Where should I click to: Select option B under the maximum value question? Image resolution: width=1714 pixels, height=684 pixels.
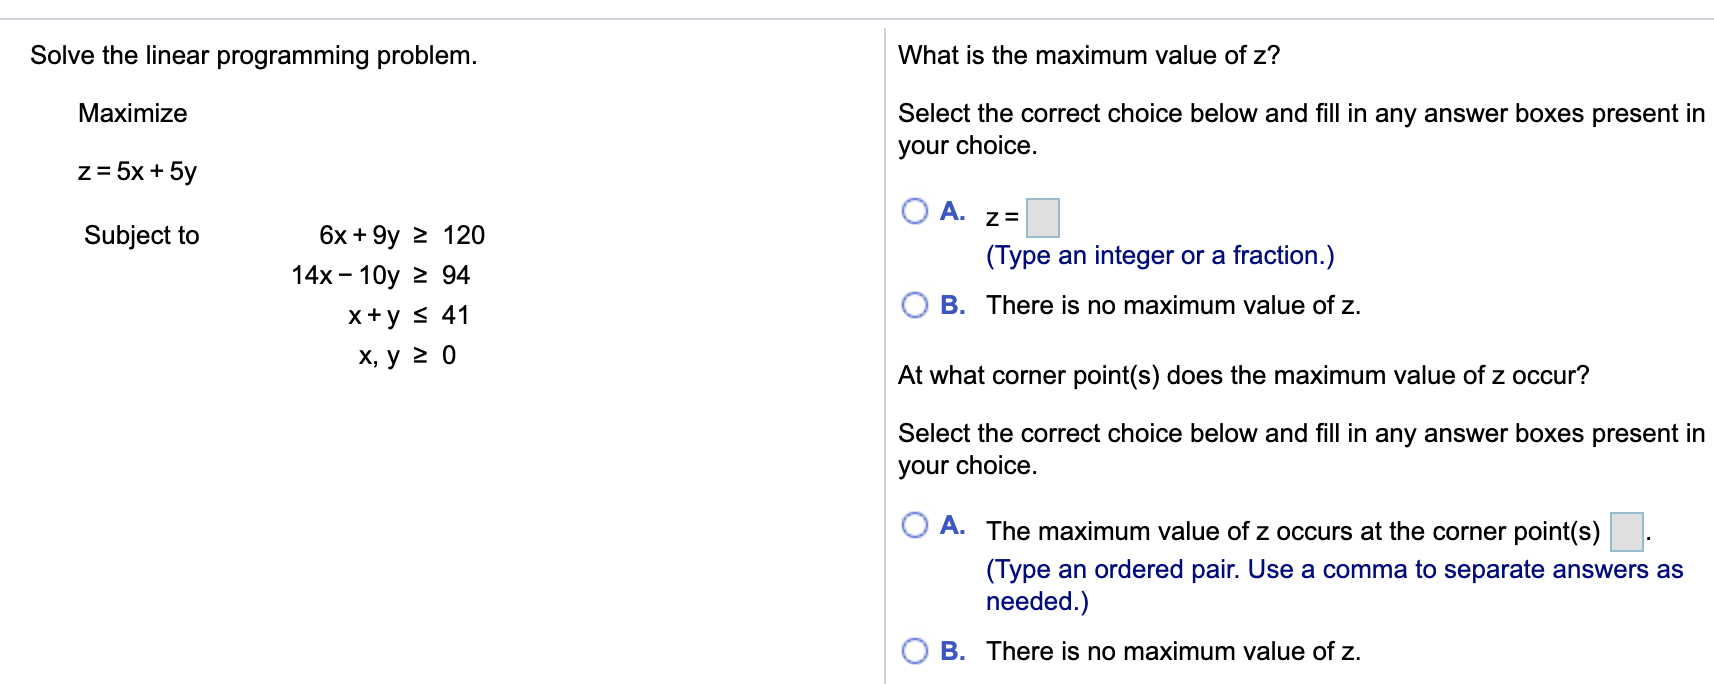pyautogui.click(x=915, y=305)
